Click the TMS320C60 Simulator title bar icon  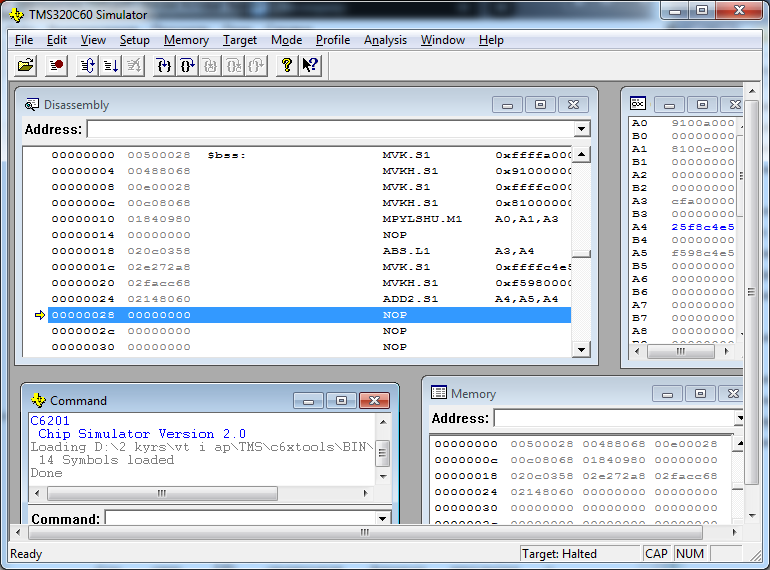point(17,15)
